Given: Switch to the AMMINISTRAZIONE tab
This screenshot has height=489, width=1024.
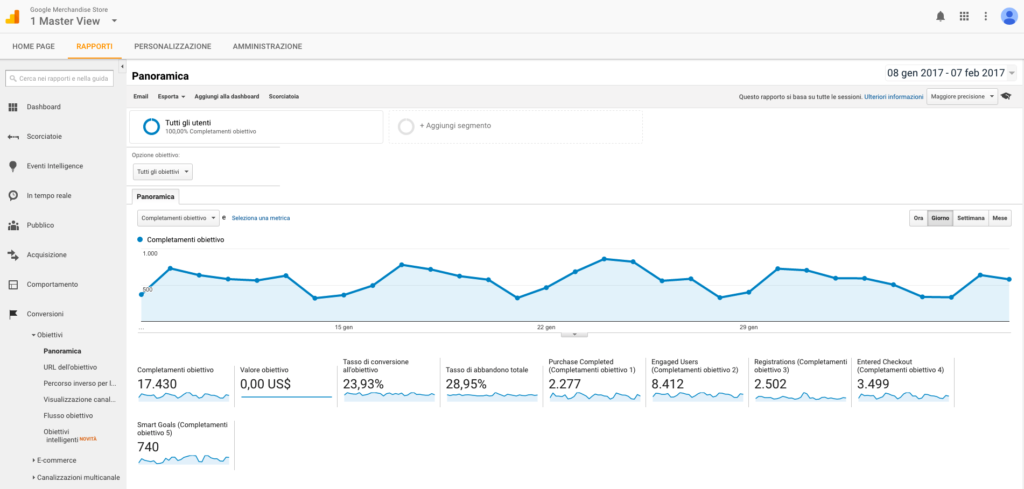Looking at the screenshot, I should point(267,46).
